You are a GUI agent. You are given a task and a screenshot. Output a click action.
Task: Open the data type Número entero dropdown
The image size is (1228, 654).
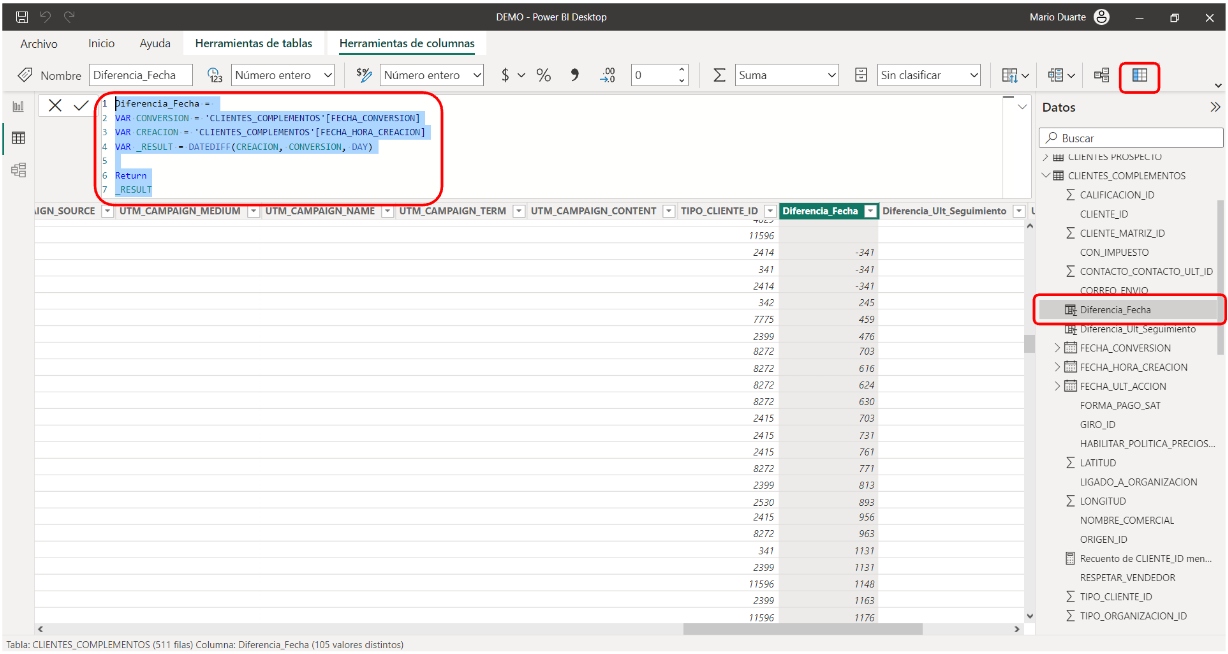click(x=284, y=75)
